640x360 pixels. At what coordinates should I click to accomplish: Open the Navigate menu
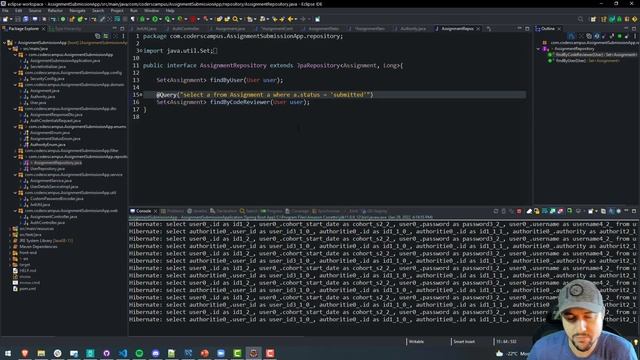(77, 11)
